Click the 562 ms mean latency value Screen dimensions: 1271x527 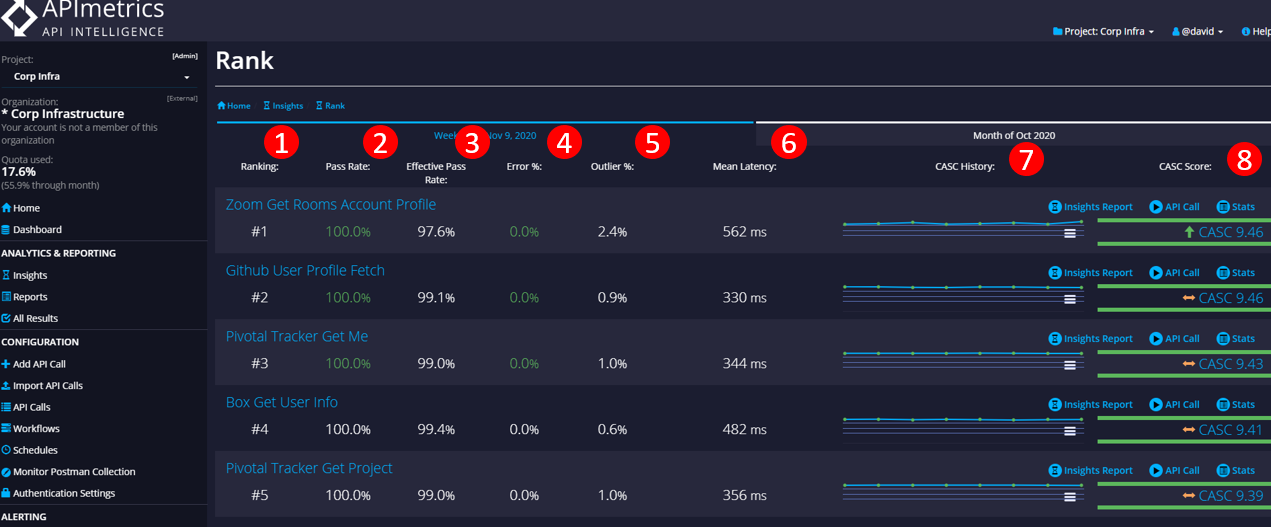(745, 232)
